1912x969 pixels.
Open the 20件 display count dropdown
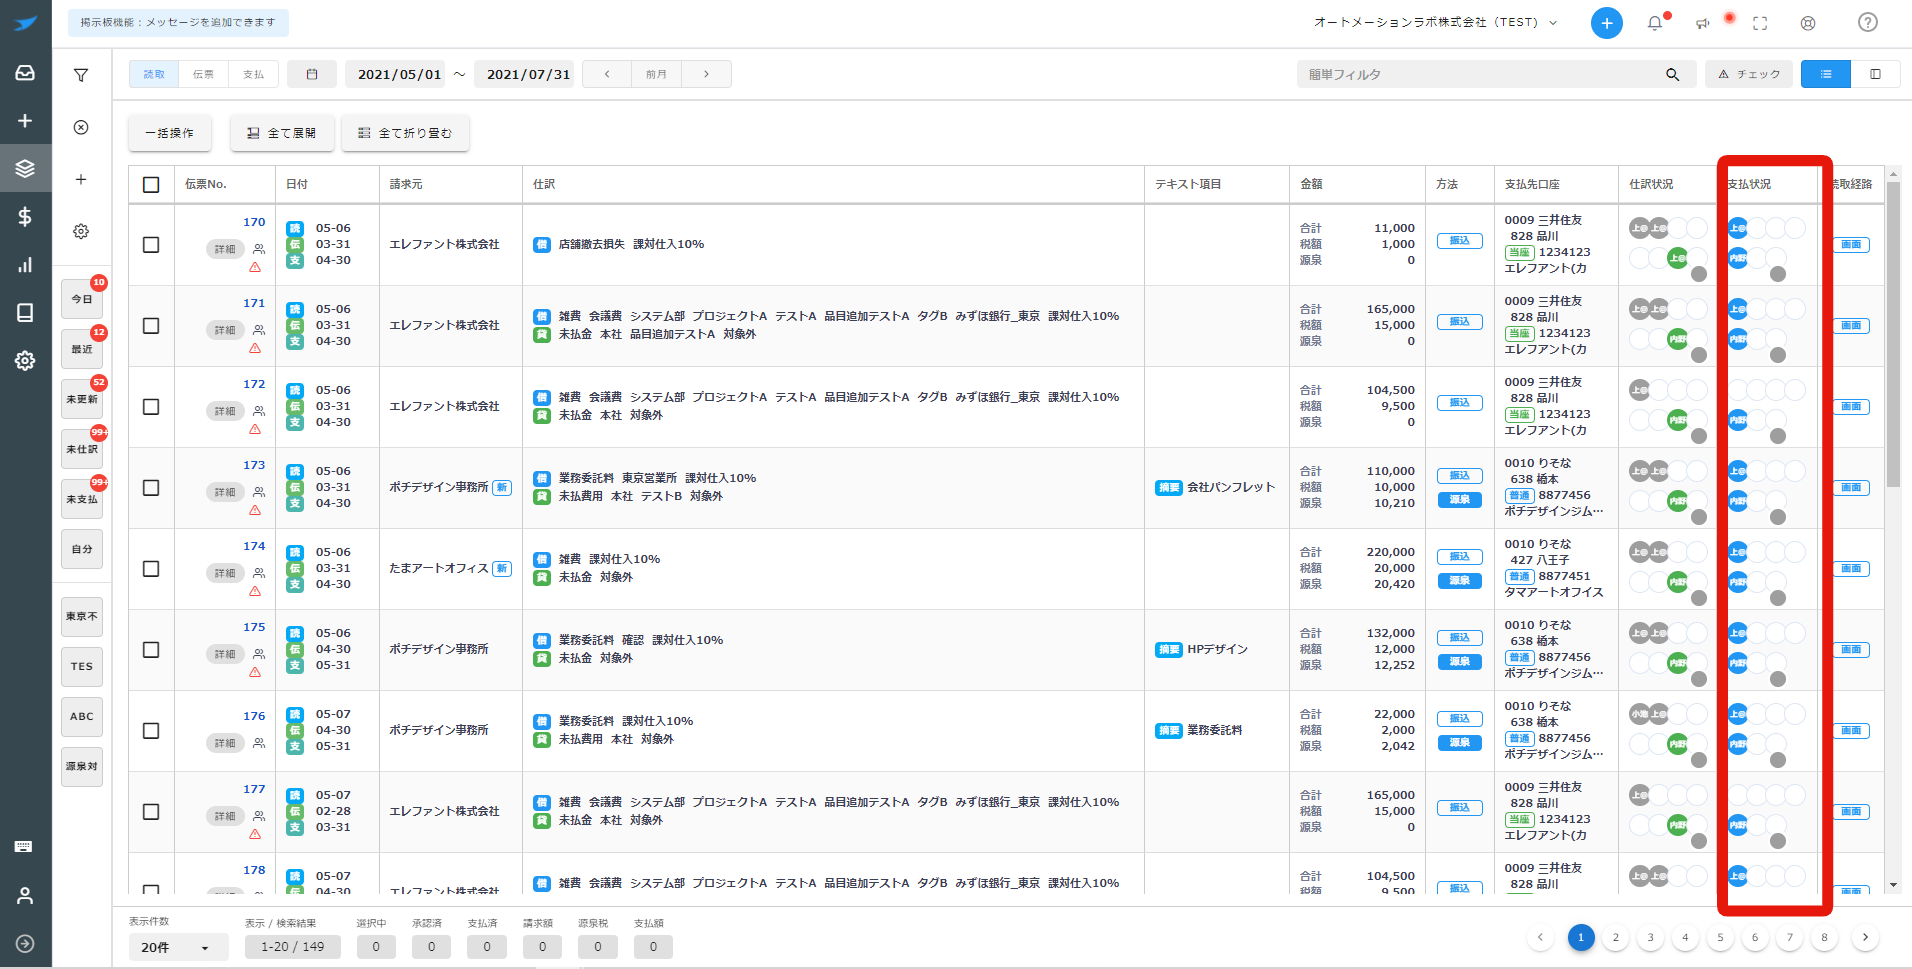click(178, 948)
